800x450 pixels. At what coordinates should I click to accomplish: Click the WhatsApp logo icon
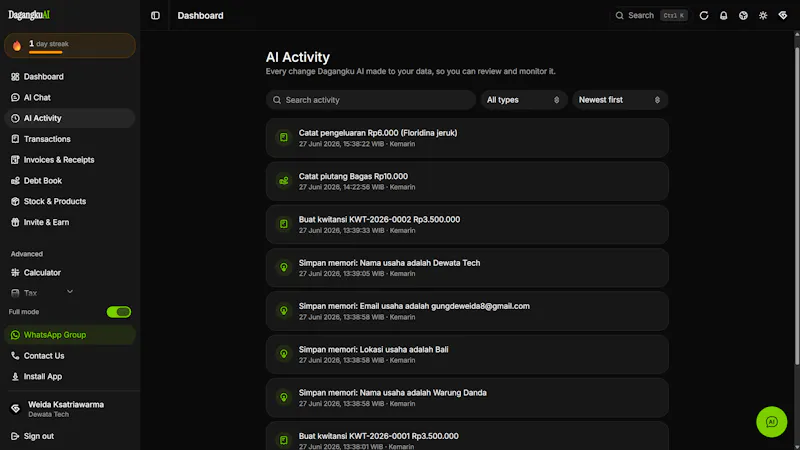(15, 335)
